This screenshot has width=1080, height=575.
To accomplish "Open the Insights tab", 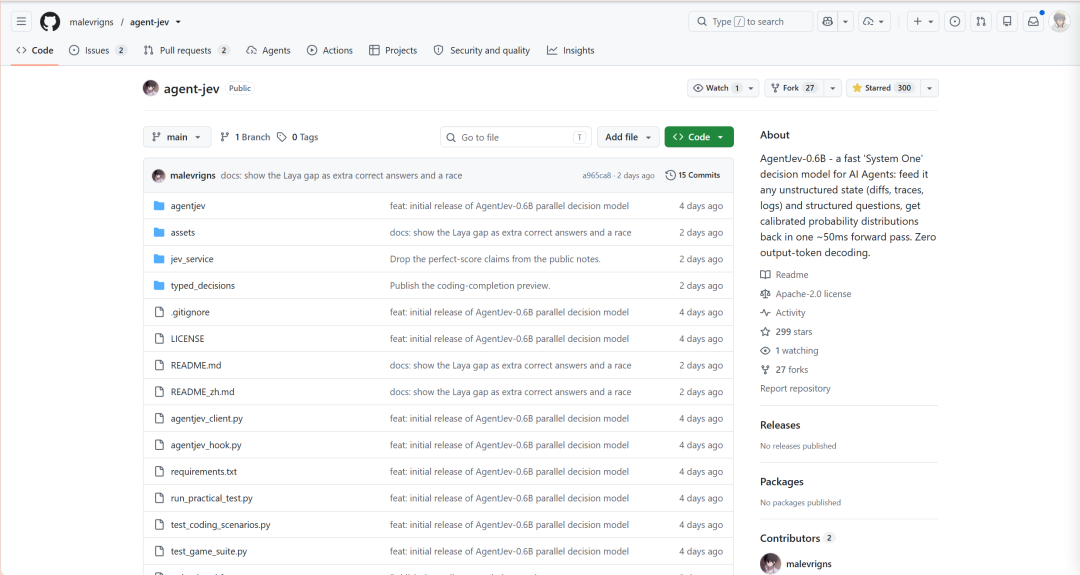I will pyautogui.click(x=571, y=50).
